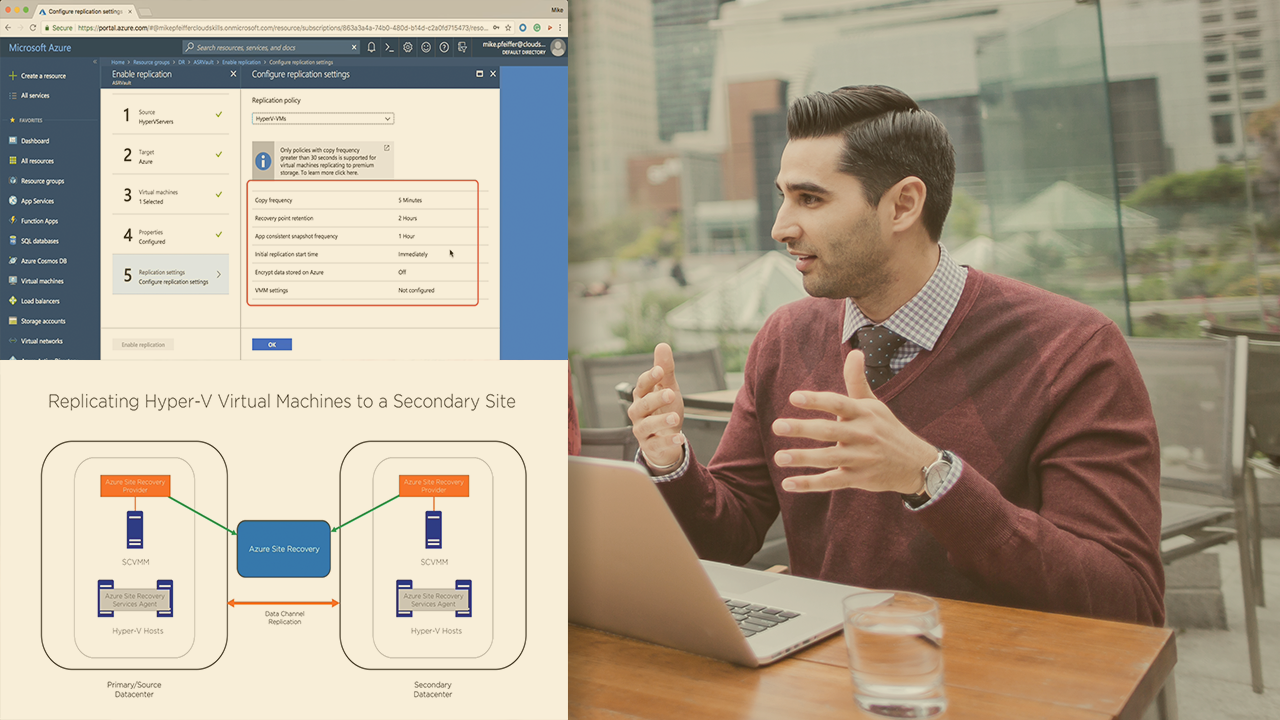
Task: Click the search resources field
Action: pyautogui.click(x=272, y=47)
